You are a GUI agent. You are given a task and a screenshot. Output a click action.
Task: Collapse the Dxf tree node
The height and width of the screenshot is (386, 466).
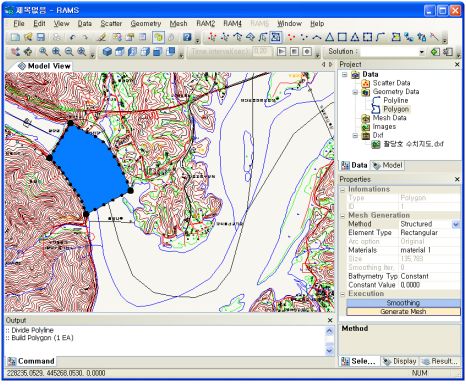tap(355, 136)
